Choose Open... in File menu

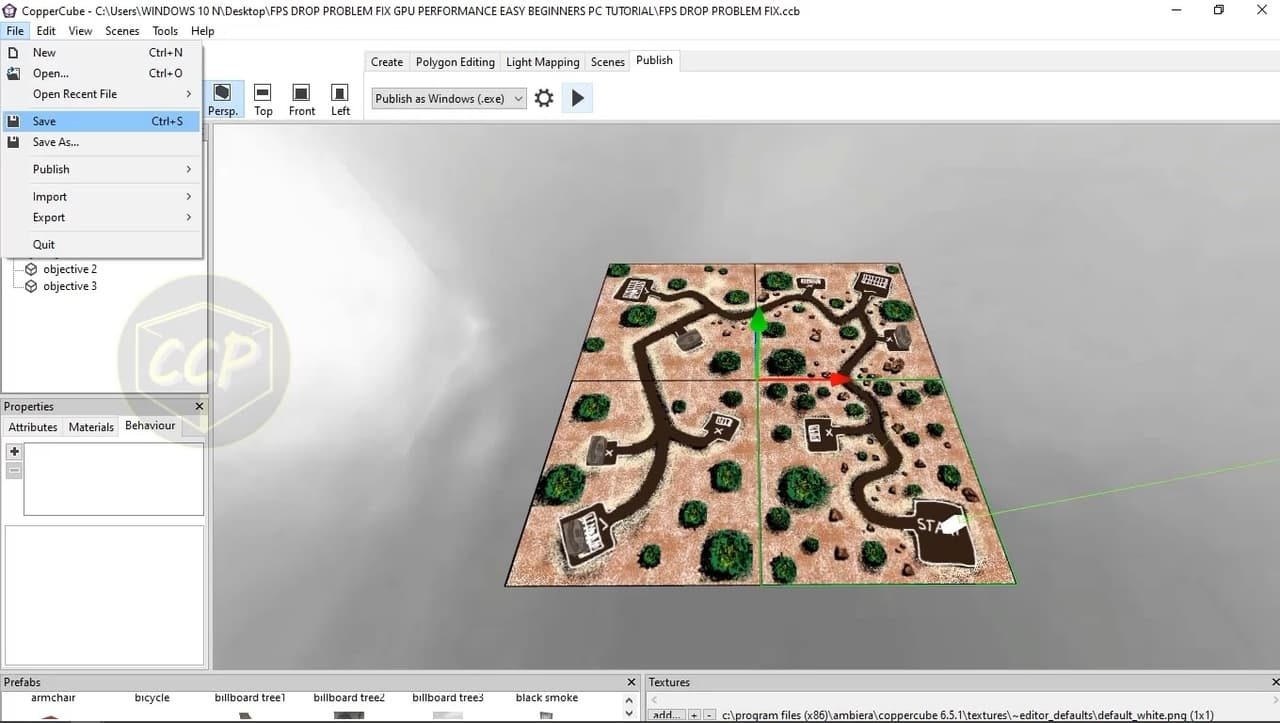click(x=101, y=73)
